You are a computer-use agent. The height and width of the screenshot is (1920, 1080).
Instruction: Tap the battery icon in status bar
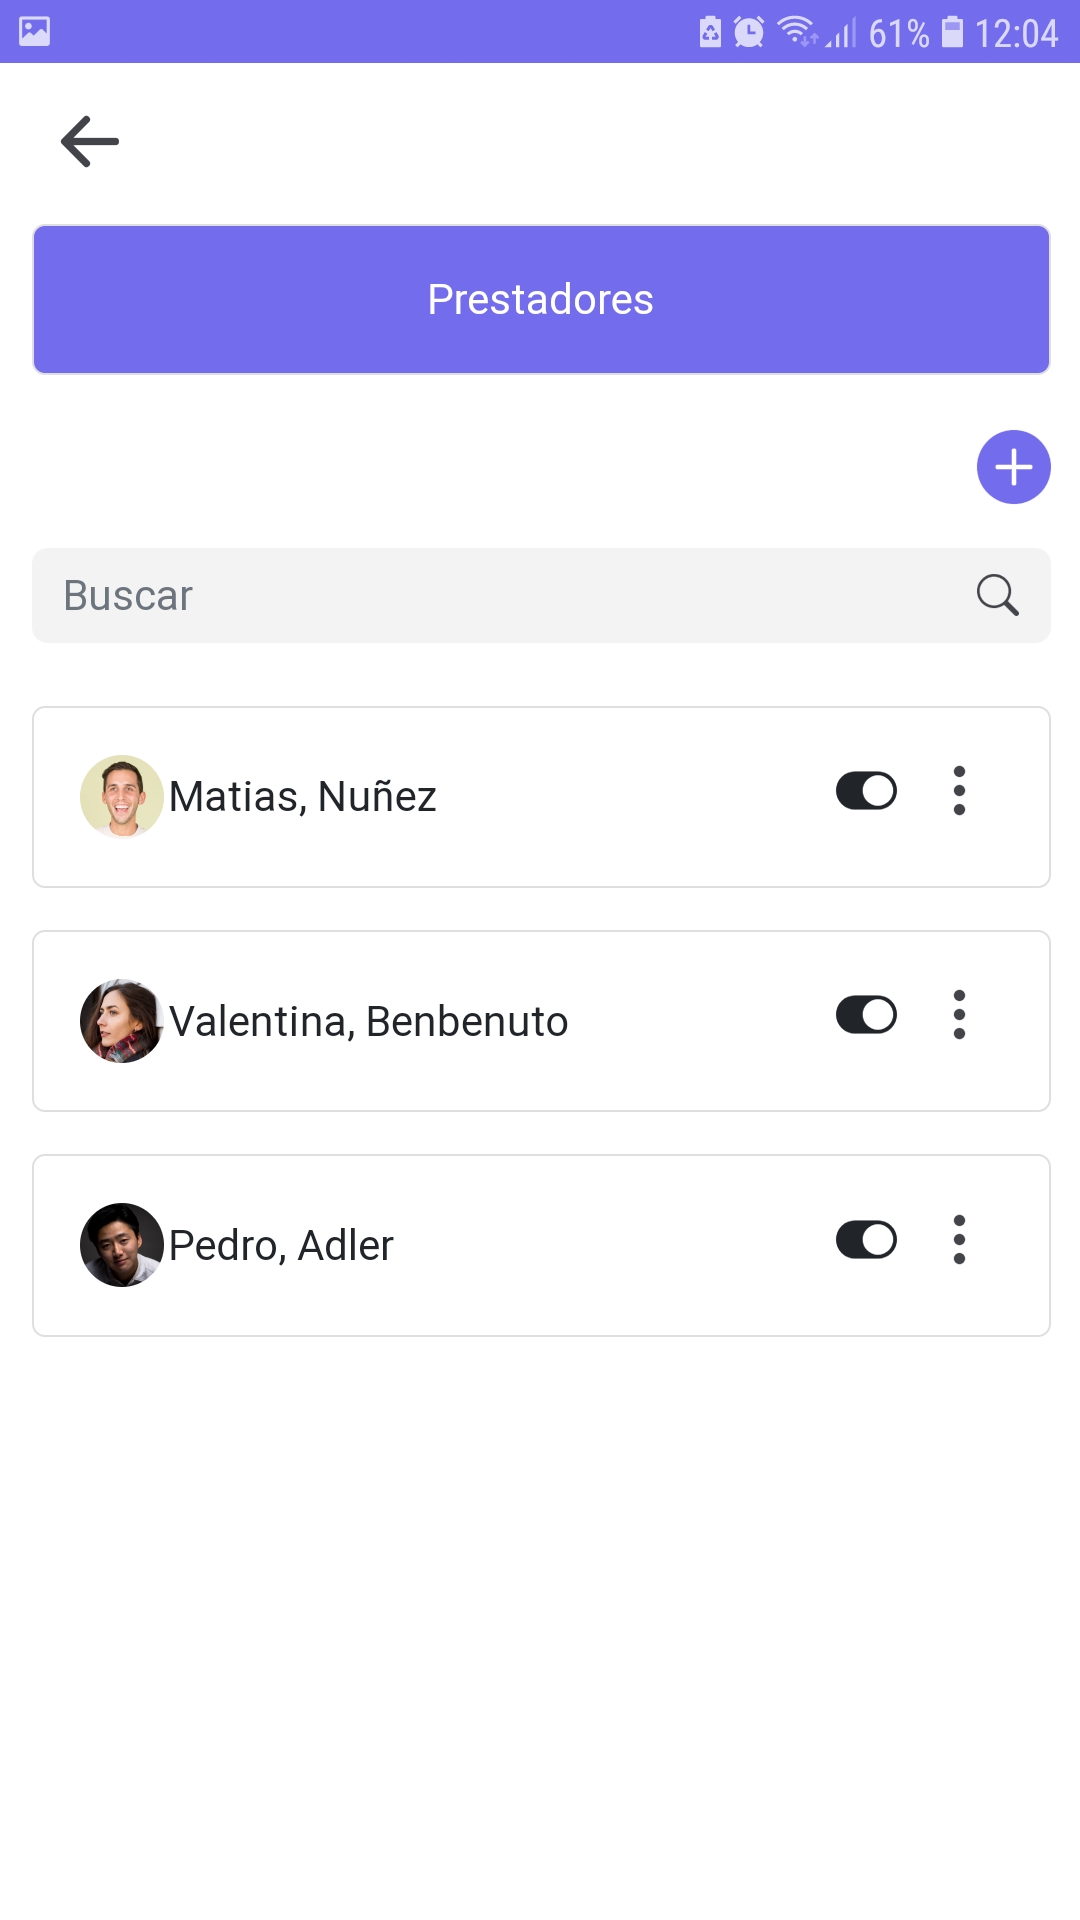pyautogui.click(x=953, y=32)
